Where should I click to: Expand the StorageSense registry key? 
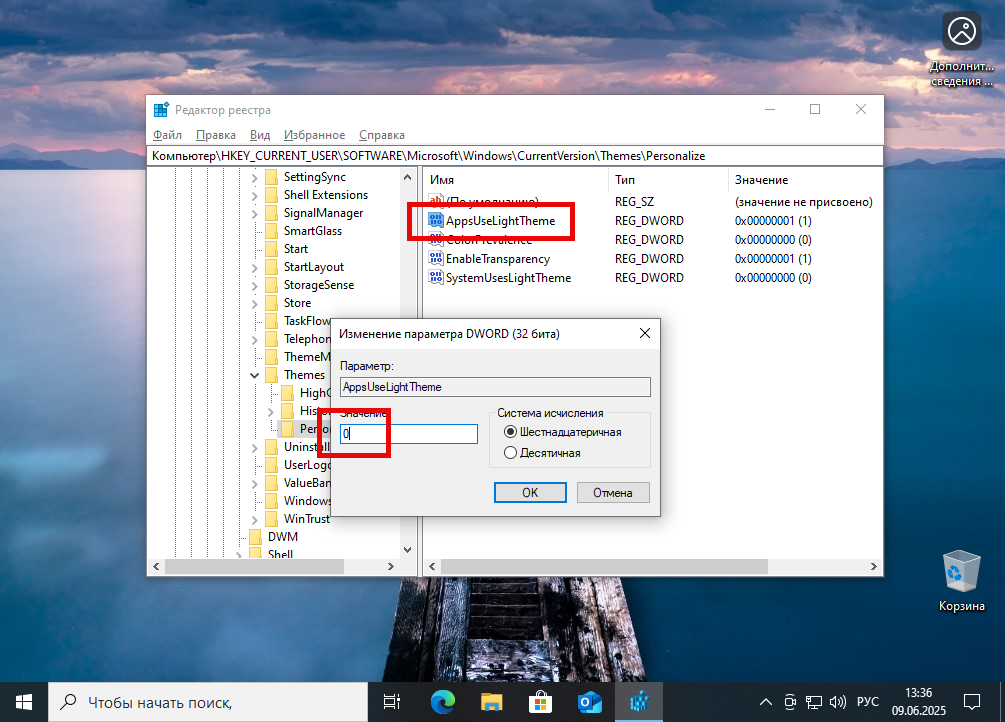pyautogui.click(x=255, y=284)
